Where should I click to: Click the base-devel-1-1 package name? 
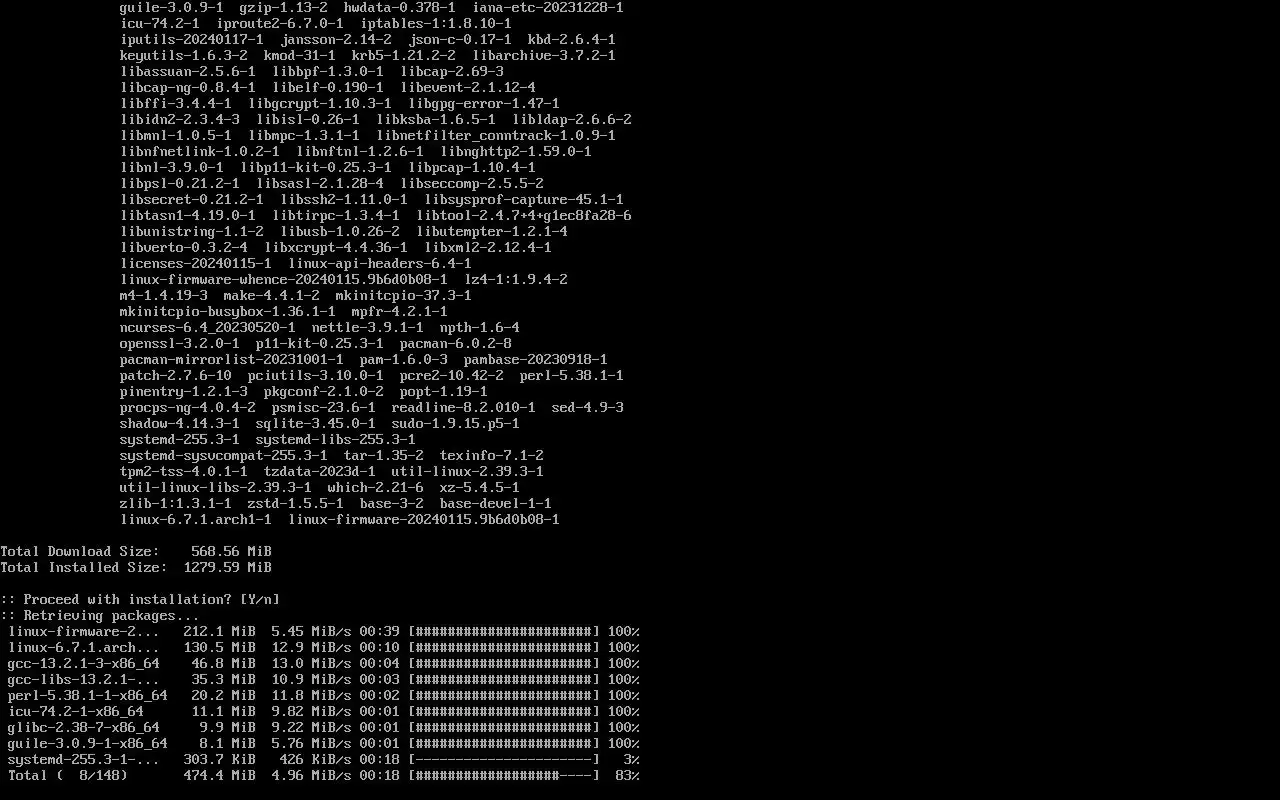496,504
